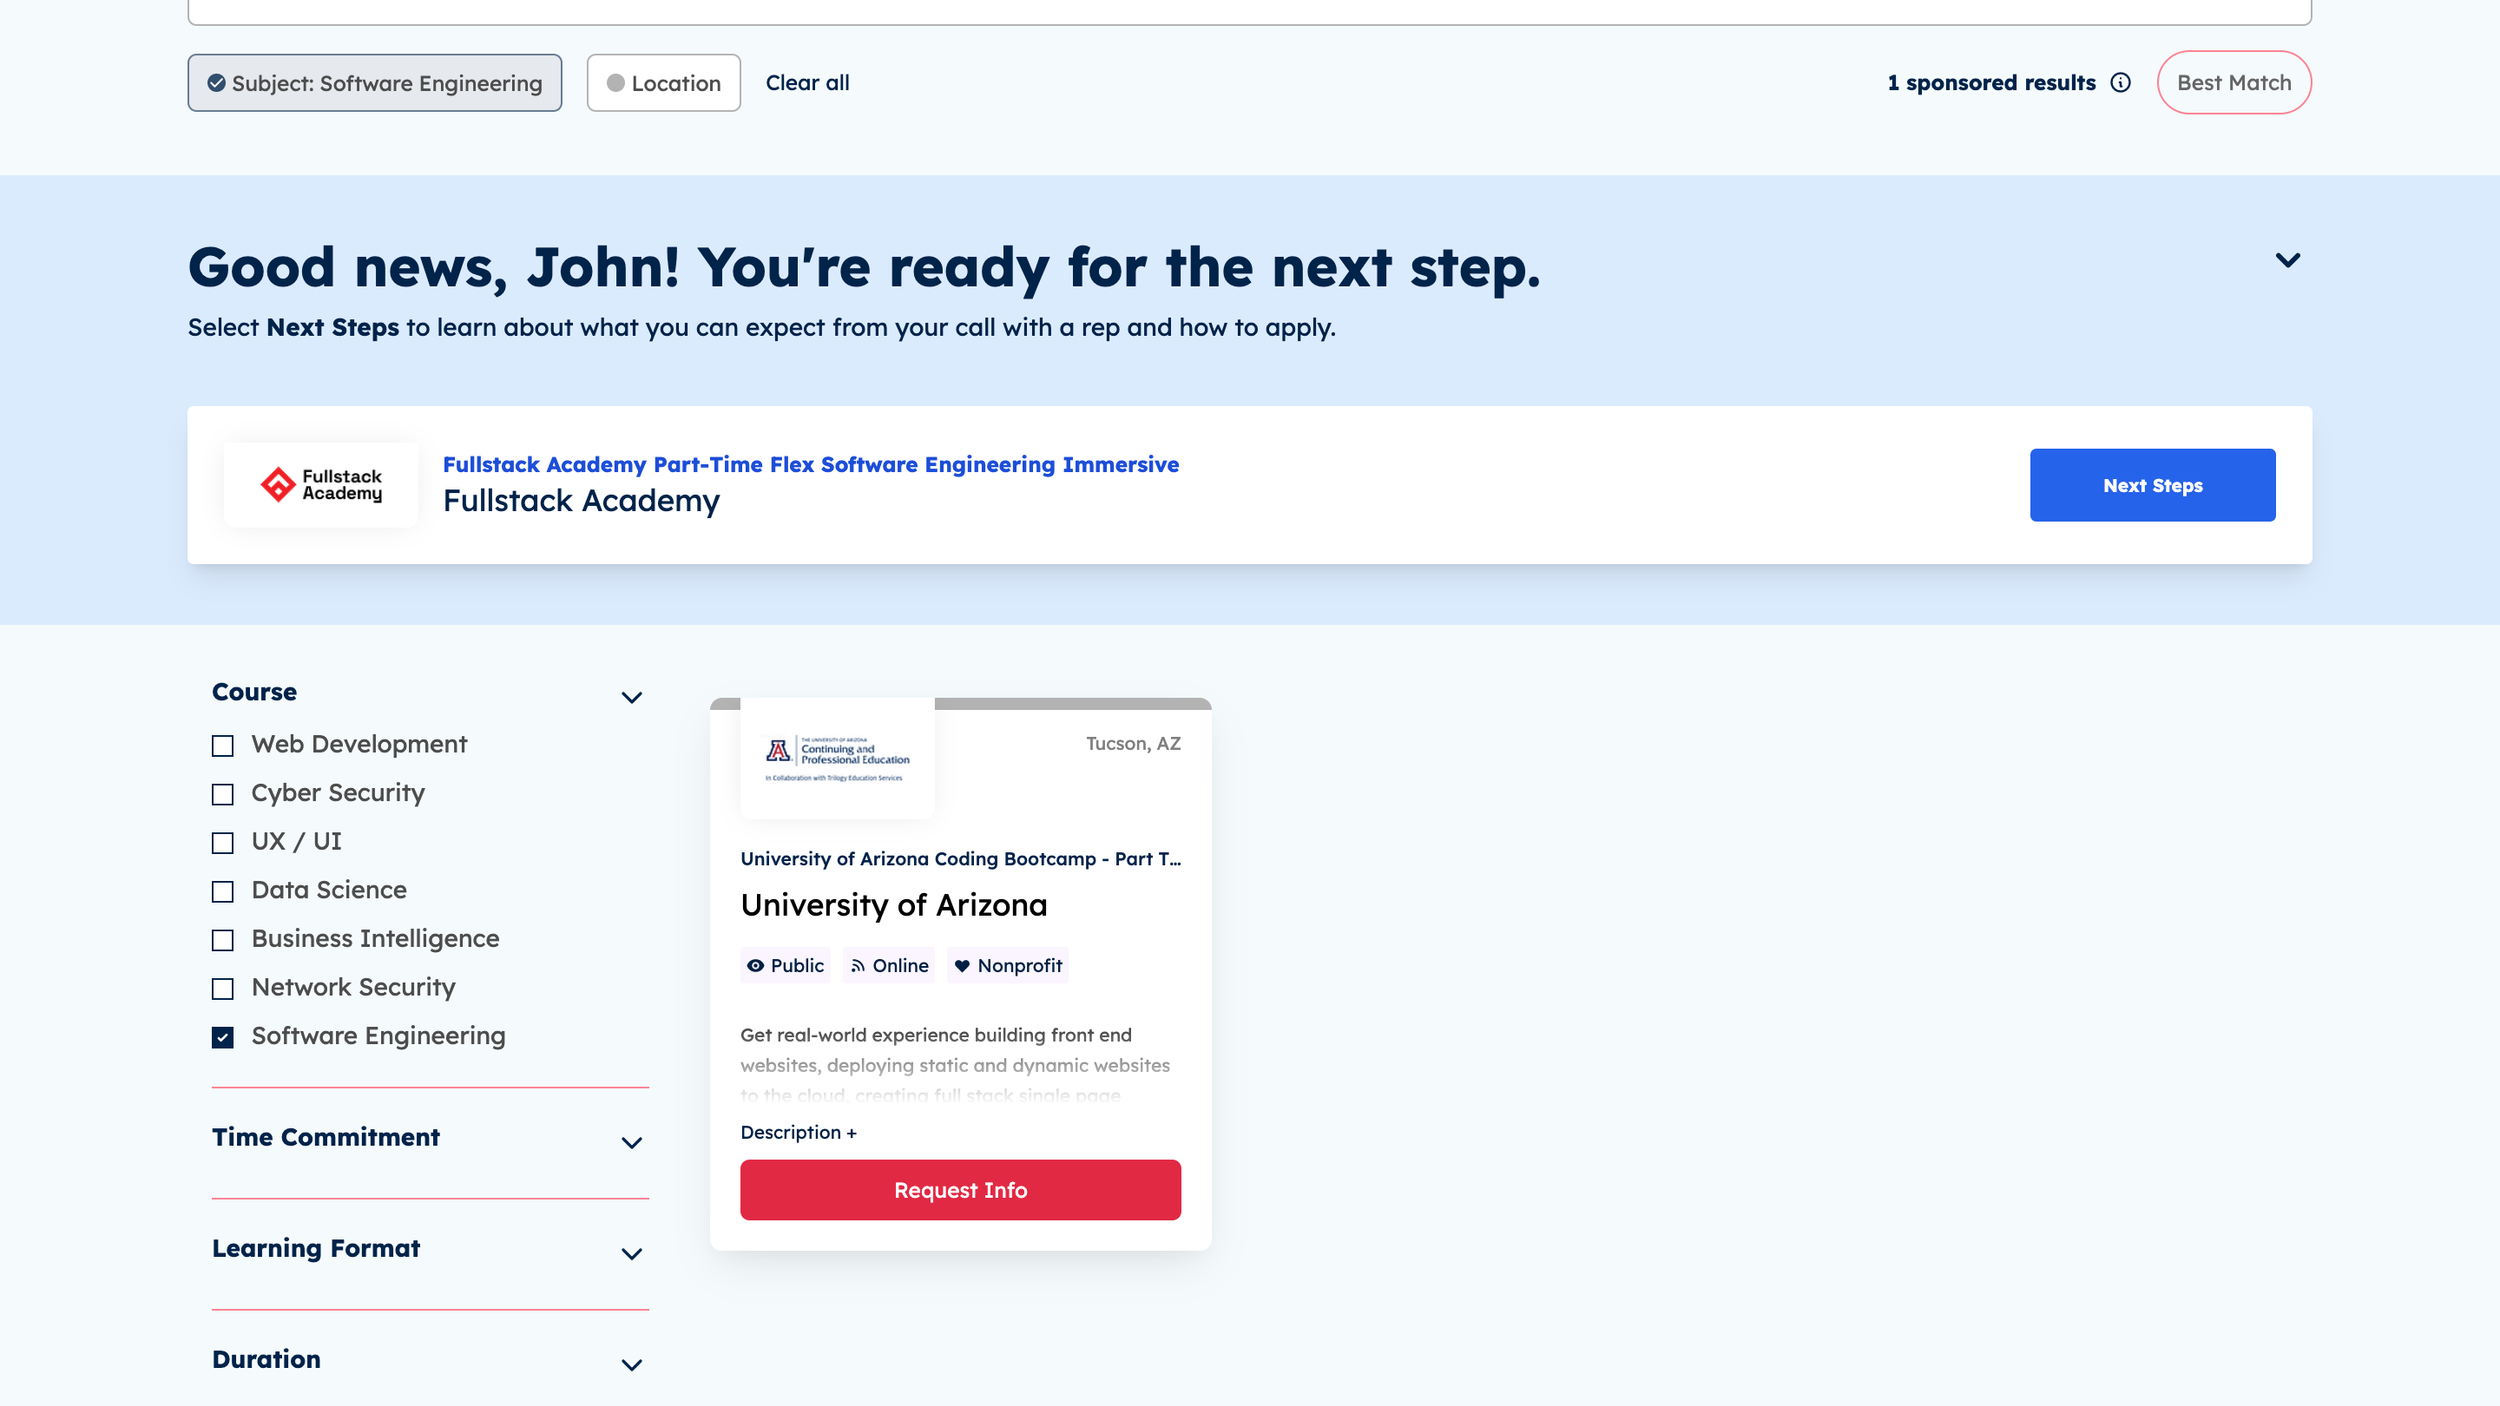Collapse the Good news banner chevron
The image size is (2500, 1406).
click(2287, 260)
